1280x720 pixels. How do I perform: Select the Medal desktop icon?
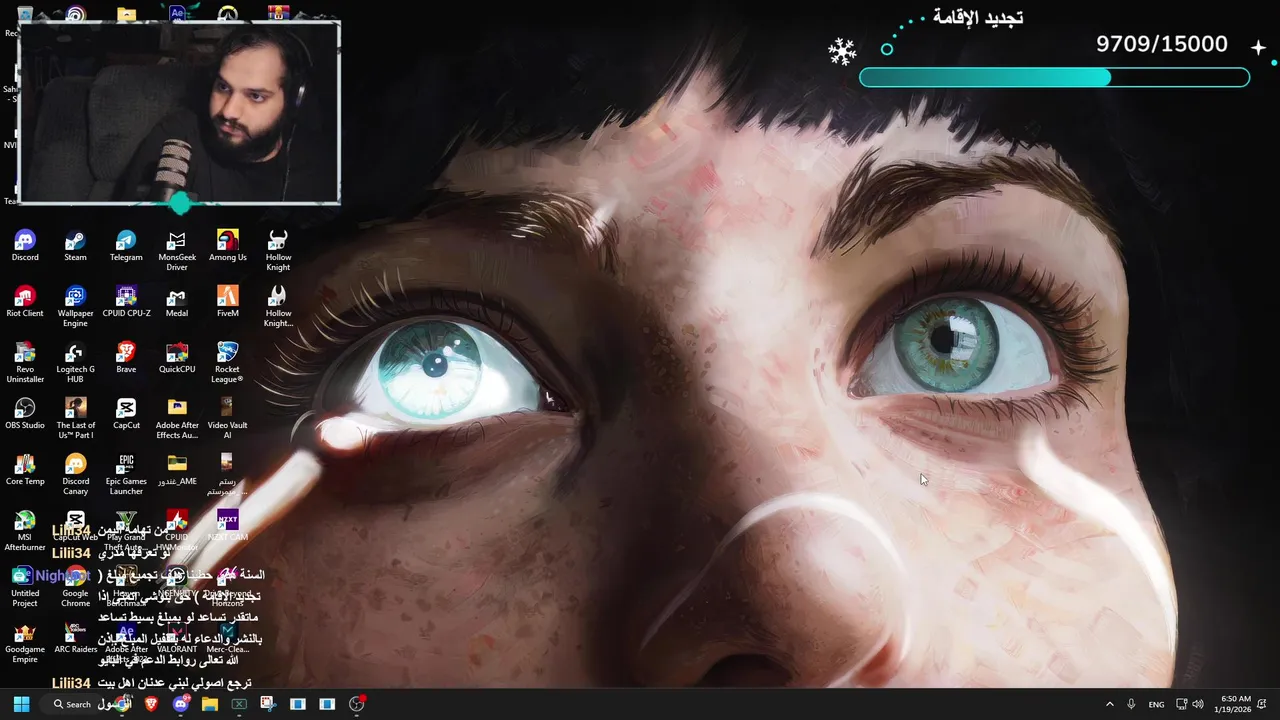[177, 302]
